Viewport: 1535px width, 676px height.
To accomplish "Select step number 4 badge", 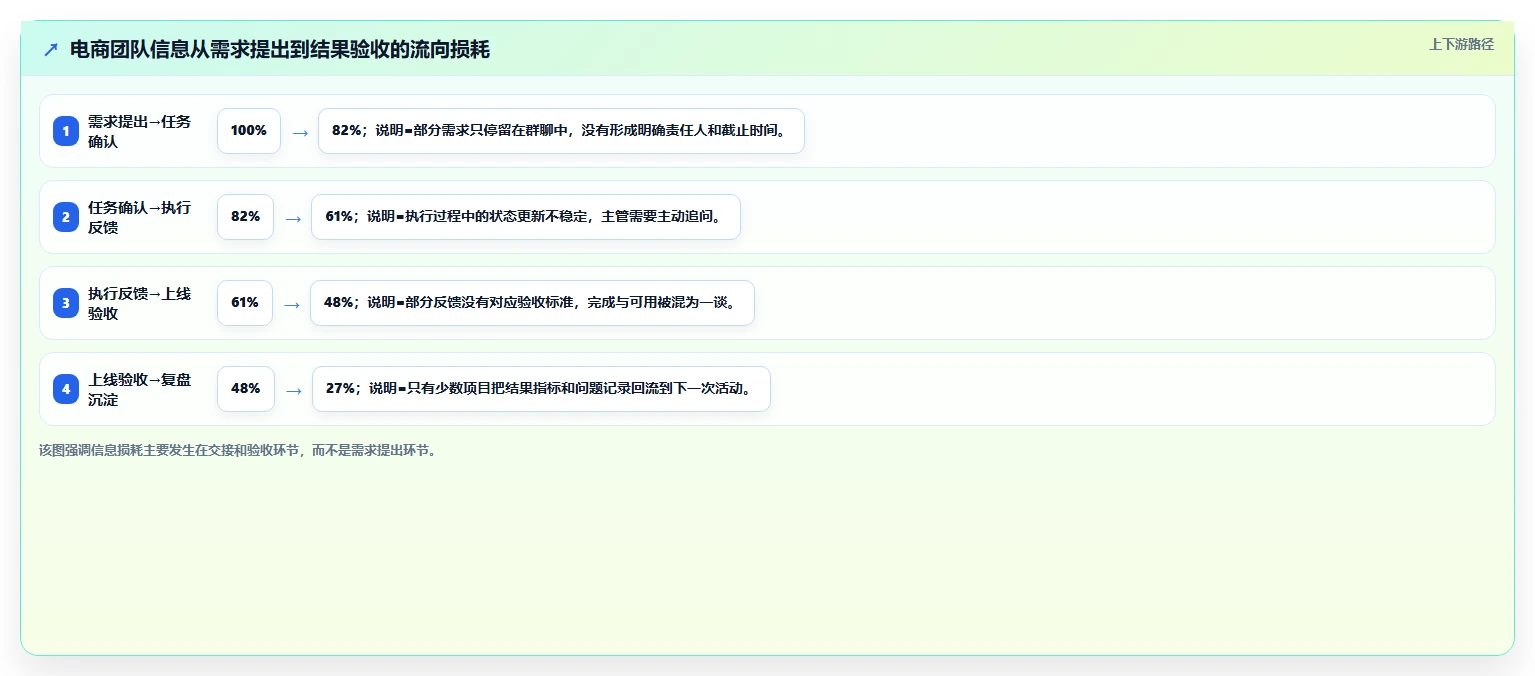I will (66, 389).
